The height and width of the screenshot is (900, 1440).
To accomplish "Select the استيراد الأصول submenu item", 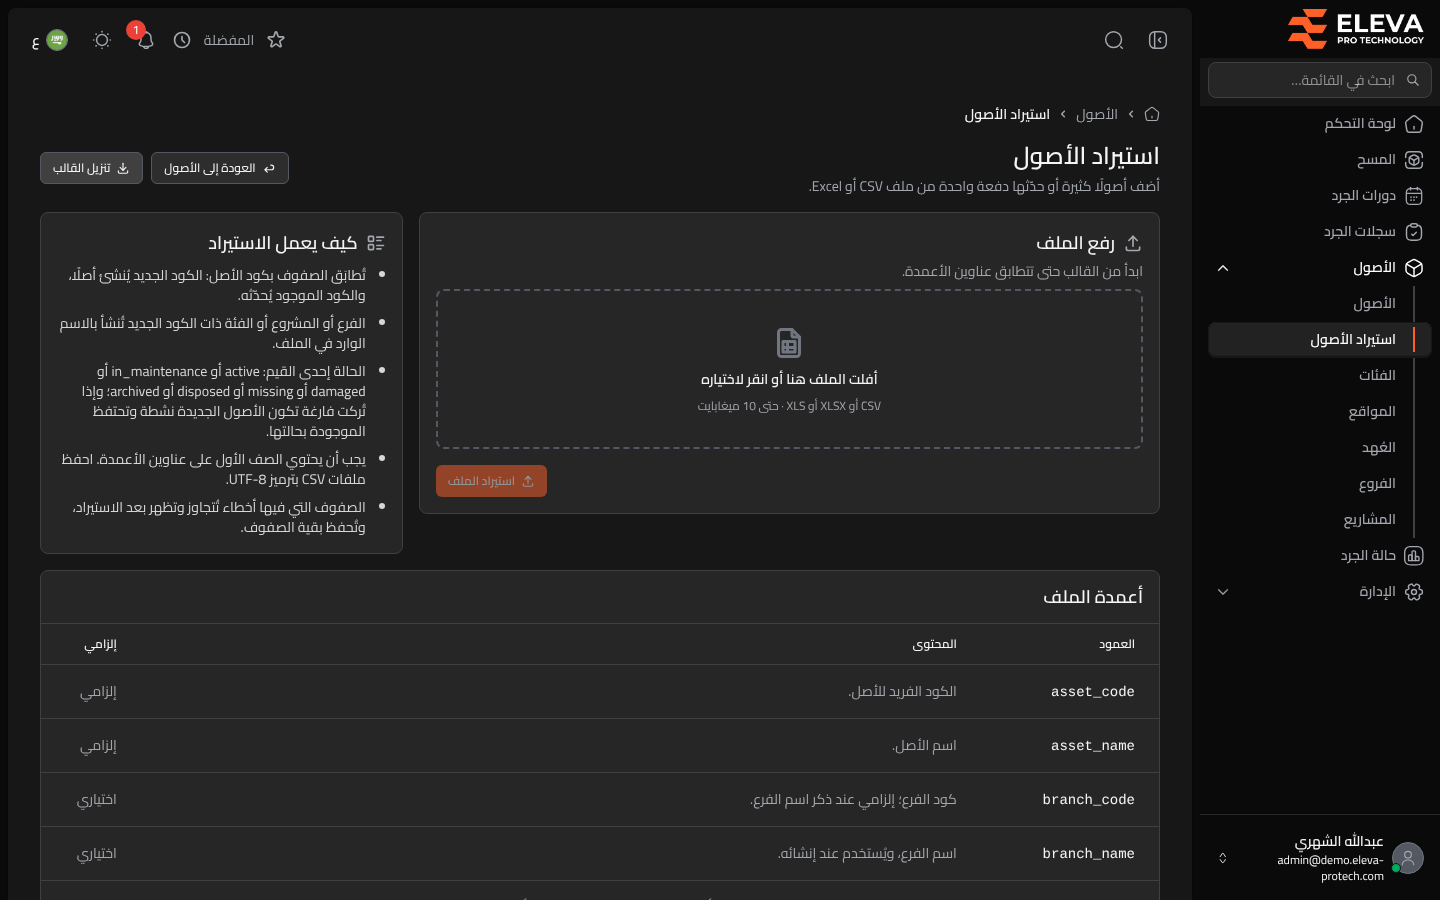I will 1320,340.
